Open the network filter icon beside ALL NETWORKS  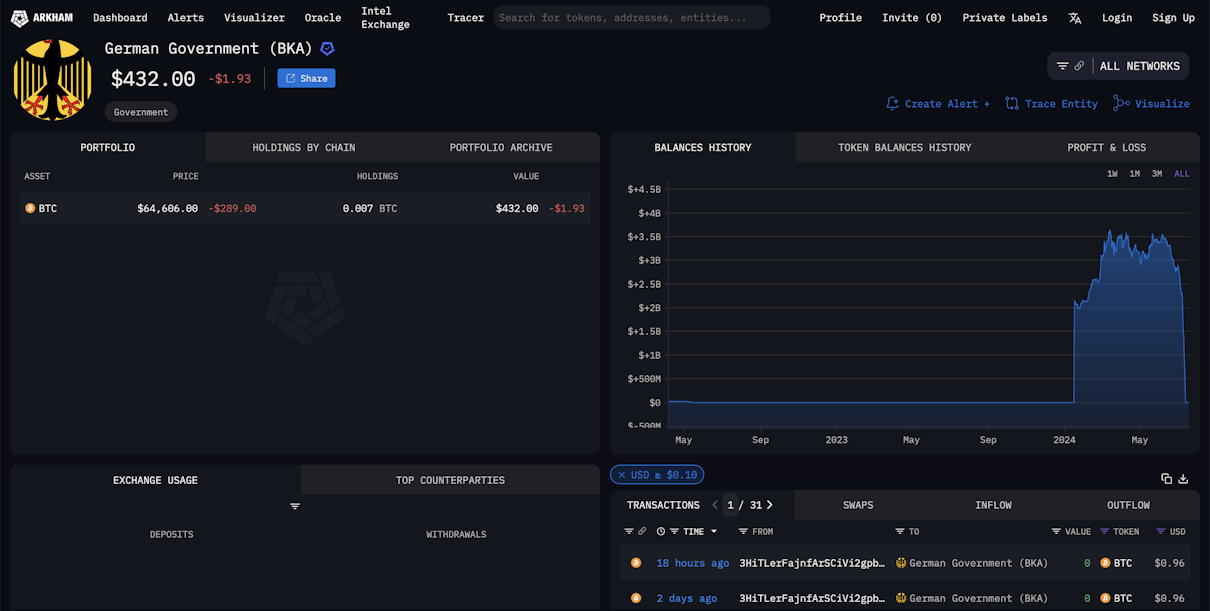tap(1063, 66)
